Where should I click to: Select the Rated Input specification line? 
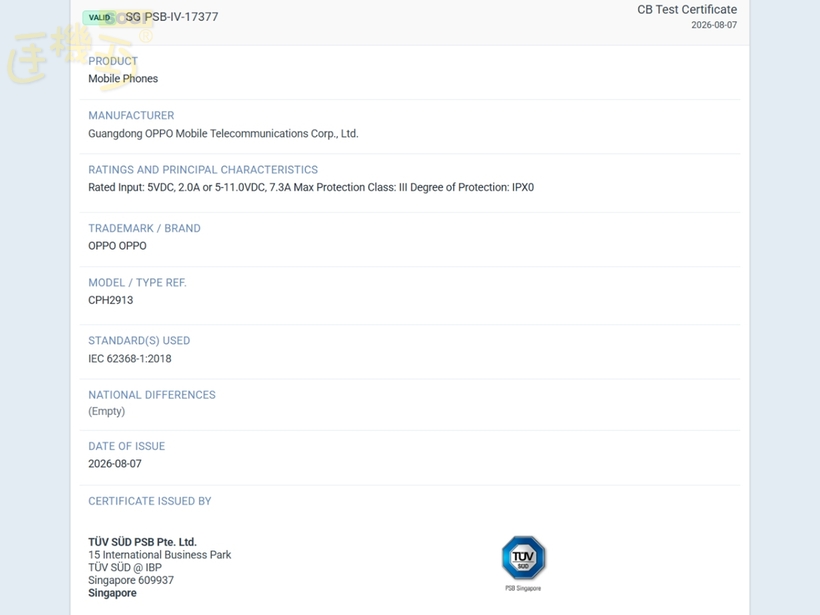click(x=311, y=187)
